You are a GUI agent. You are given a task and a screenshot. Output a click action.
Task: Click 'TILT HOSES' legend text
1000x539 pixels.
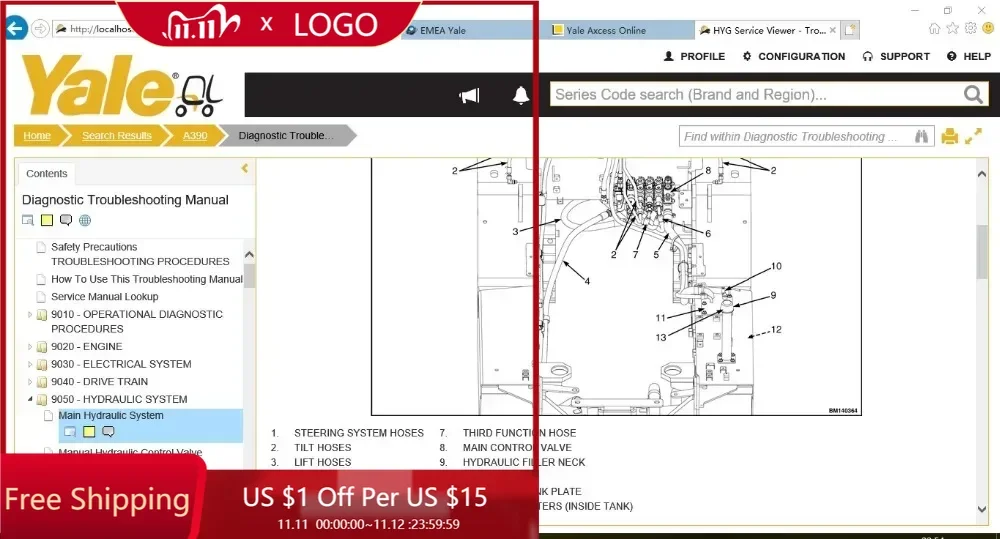point(322,447)
